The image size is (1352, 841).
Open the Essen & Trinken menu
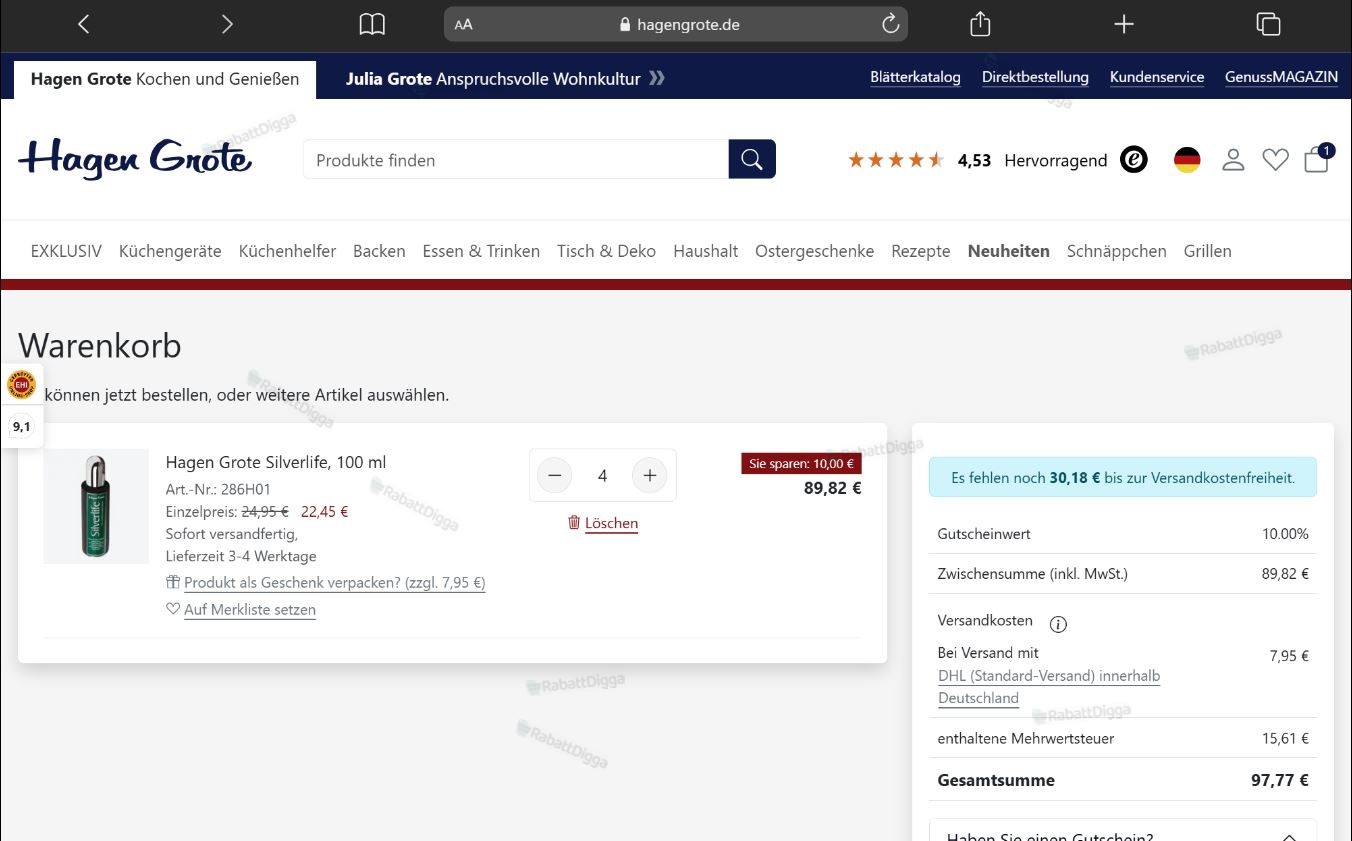click(x=481, y=251)
